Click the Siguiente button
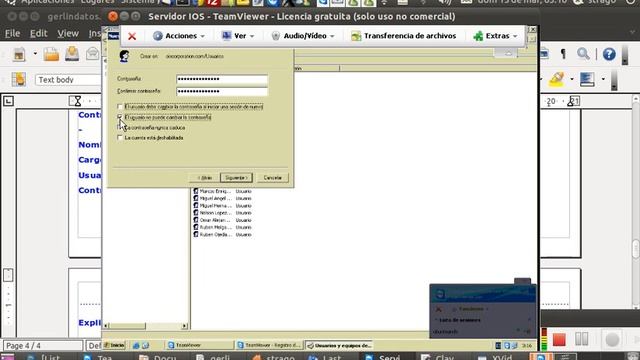The height and width of the screenshot is (360, 640). coord(236,178)
